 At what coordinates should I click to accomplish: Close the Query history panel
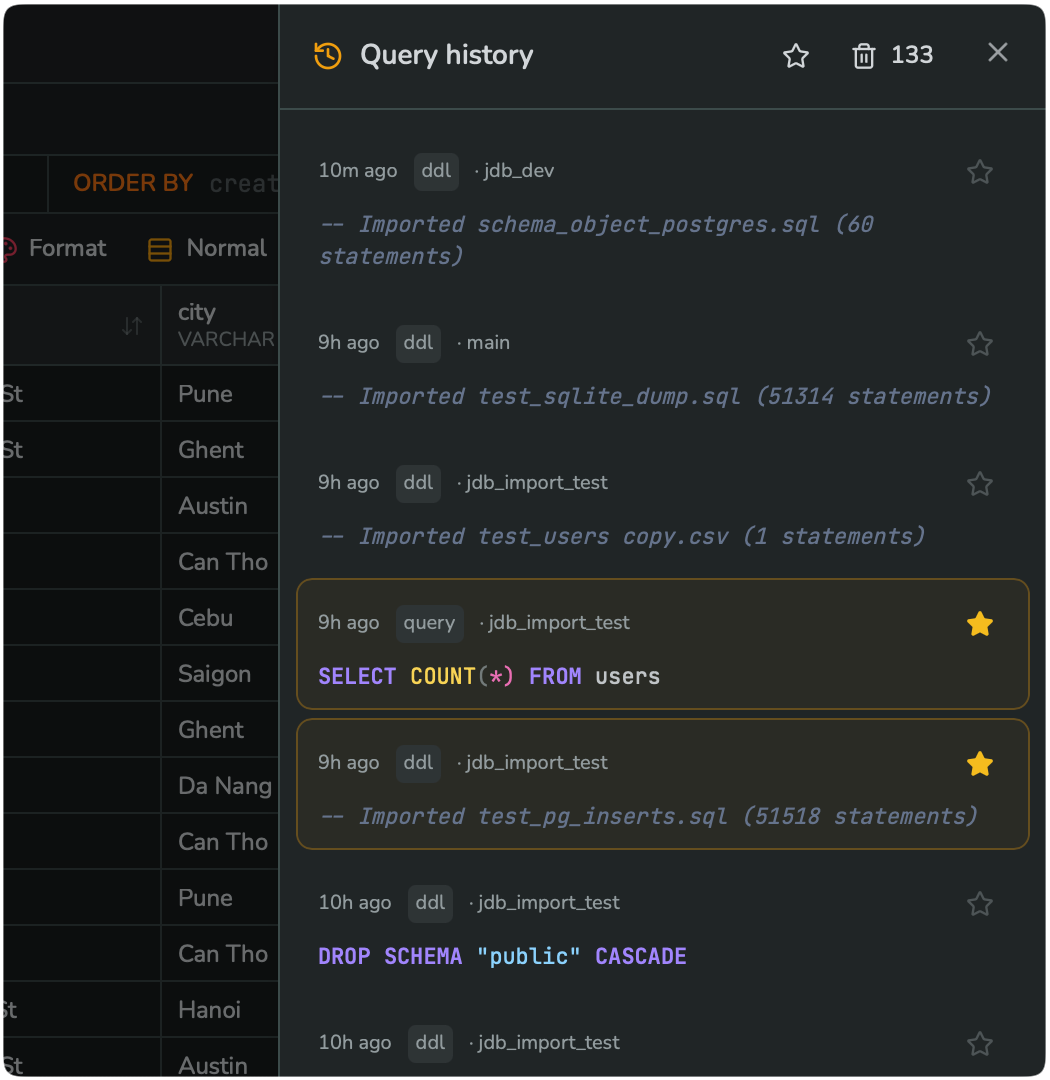(998, 52)
